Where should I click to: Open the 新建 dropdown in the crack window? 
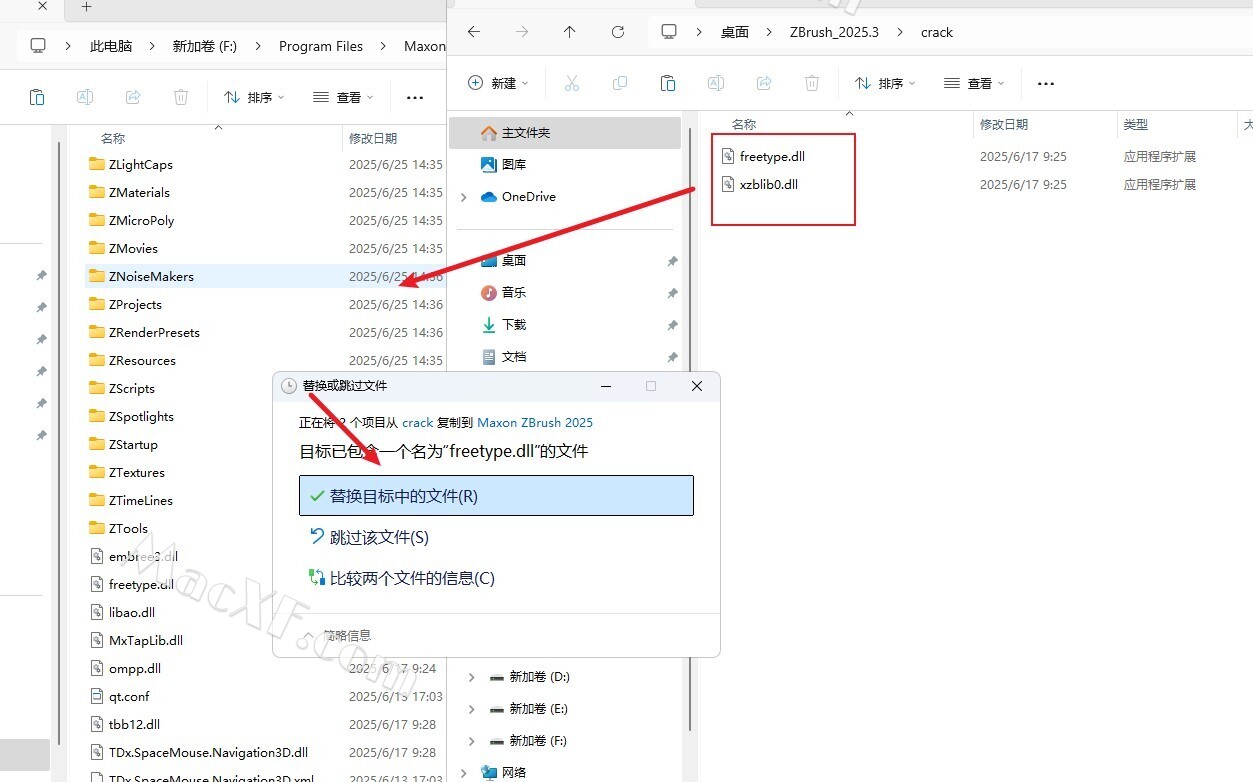498,83
